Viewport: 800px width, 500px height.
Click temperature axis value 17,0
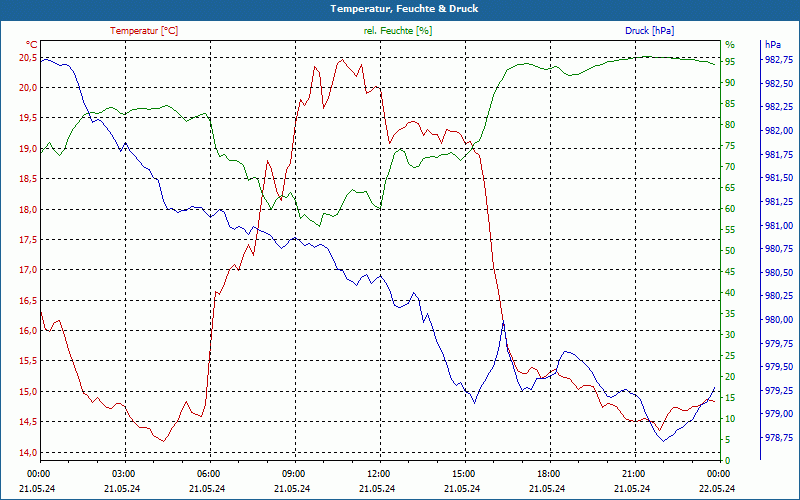pyautogui.click(x=28, y=270)
